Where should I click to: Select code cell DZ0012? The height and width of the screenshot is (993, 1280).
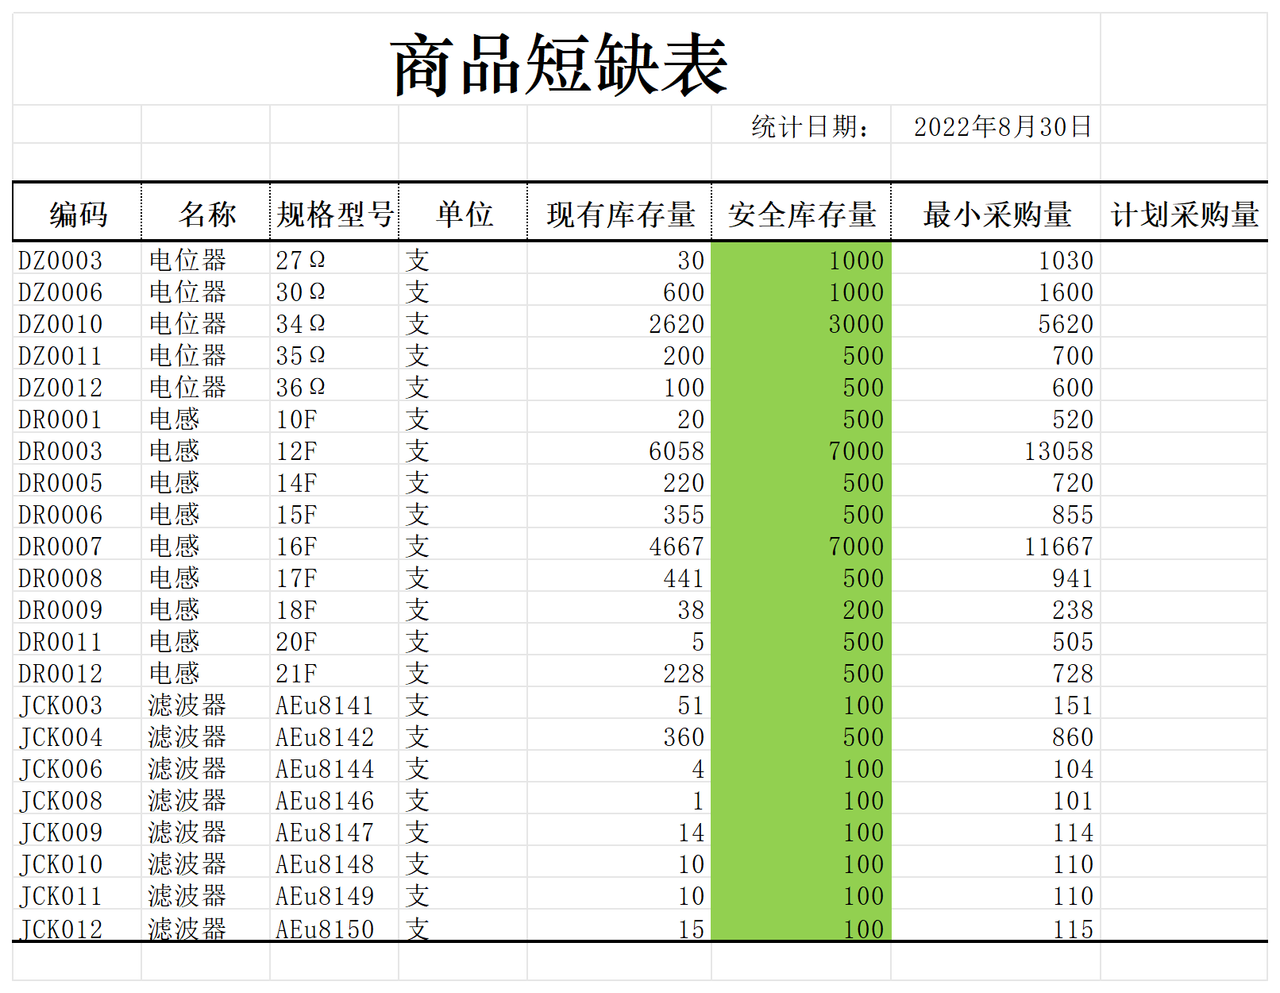[77, 387]
